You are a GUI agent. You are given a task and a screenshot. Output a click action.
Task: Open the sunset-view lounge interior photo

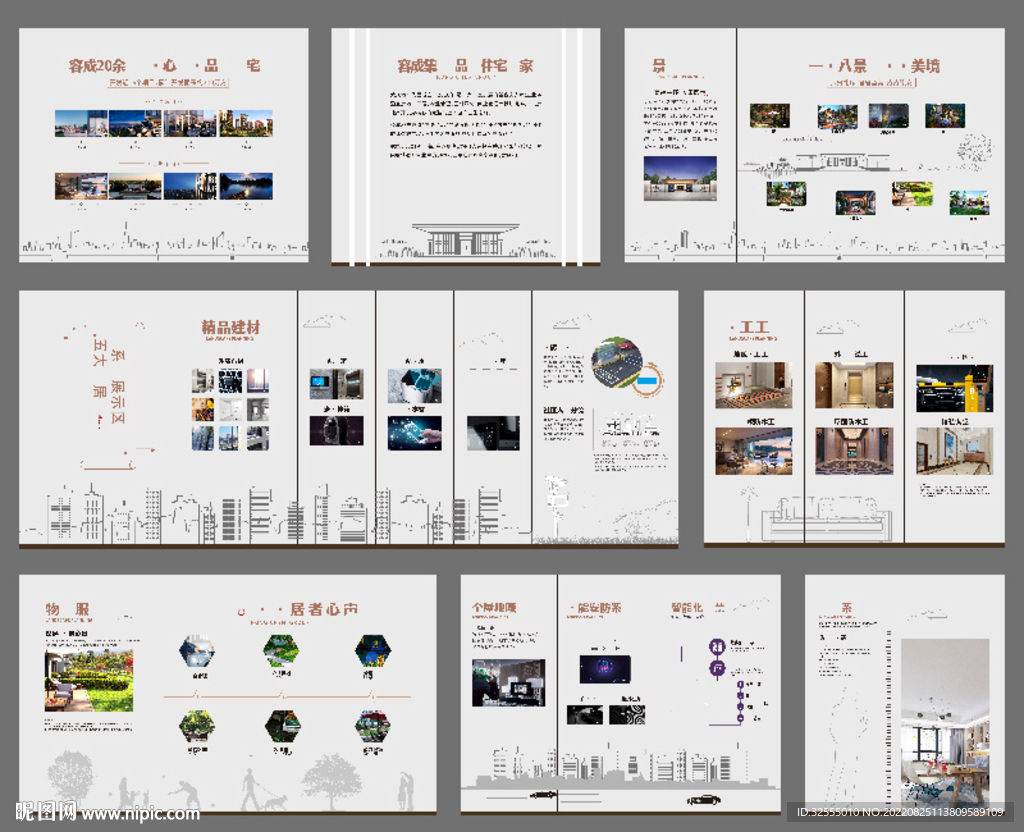754,451
